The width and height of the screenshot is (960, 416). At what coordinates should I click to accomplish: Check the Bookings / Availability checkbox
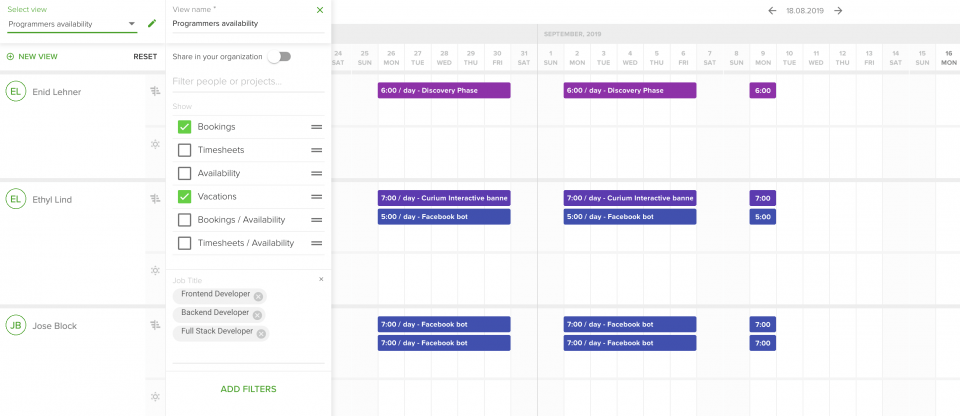[184, 220]
